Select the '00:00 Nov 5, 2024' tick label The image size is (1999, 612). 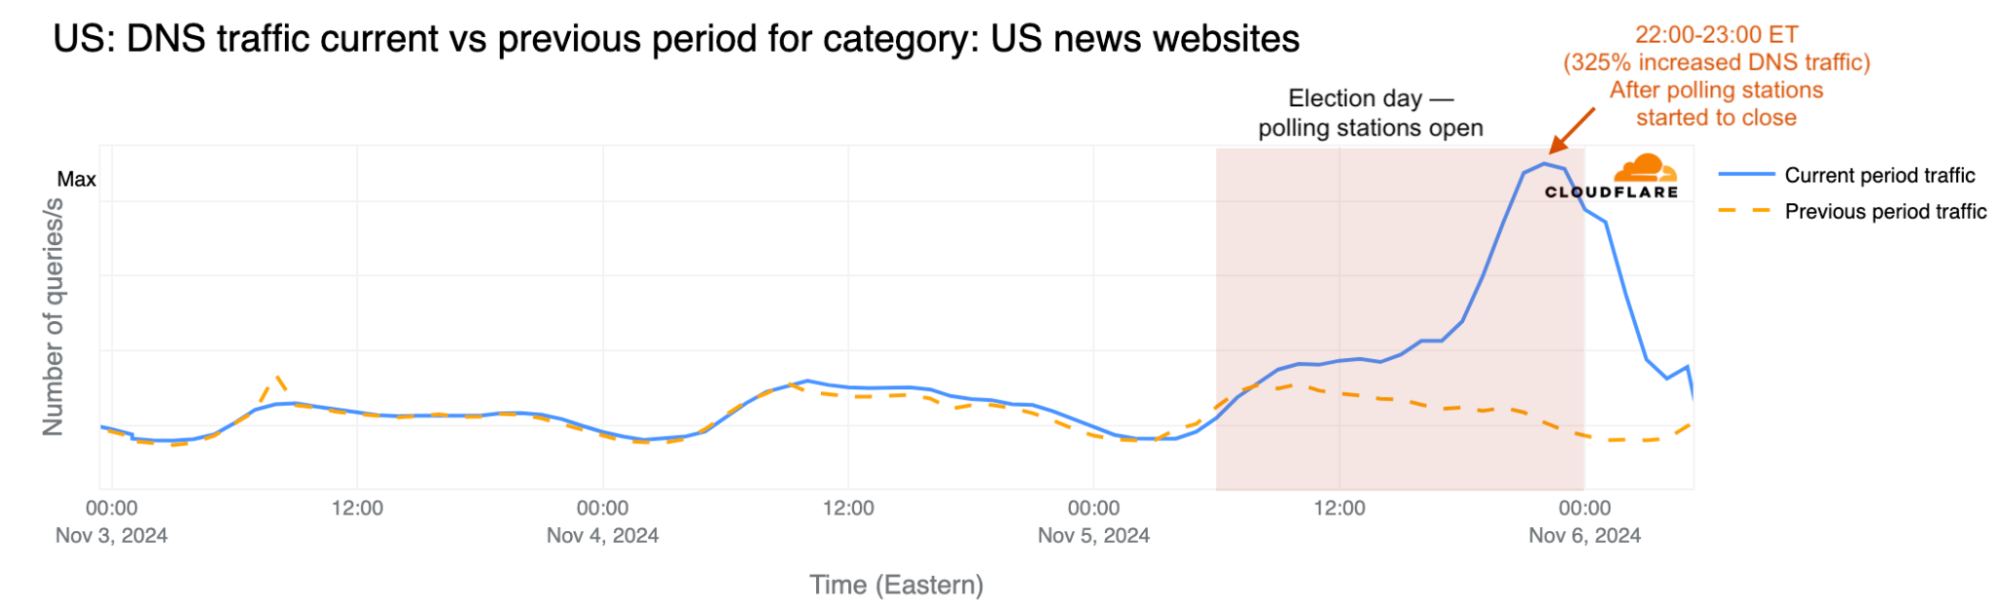tap(1093, 521)
